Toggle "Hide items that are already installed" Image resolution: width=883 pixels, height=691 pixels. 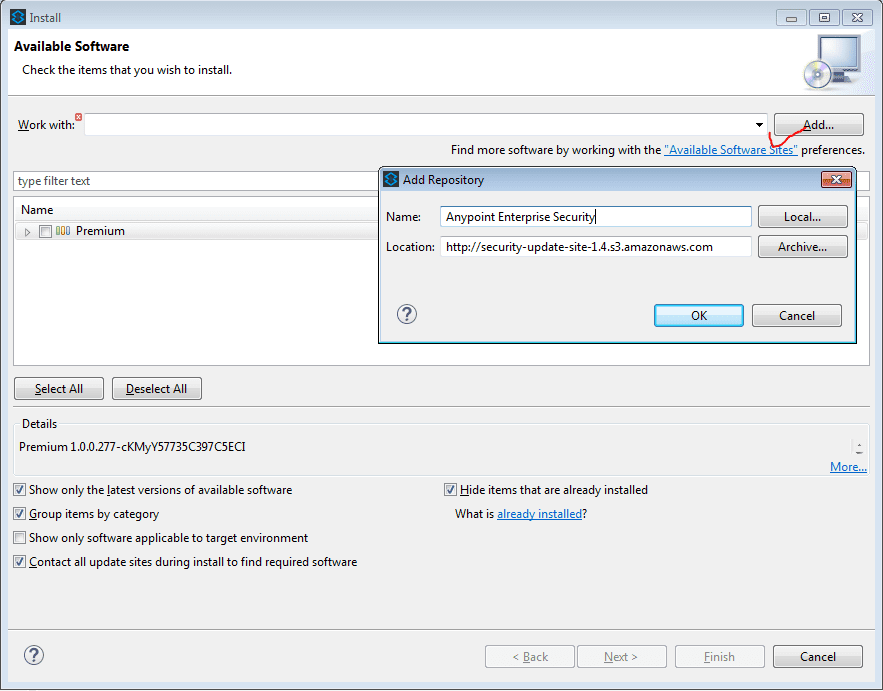point(450,489)
